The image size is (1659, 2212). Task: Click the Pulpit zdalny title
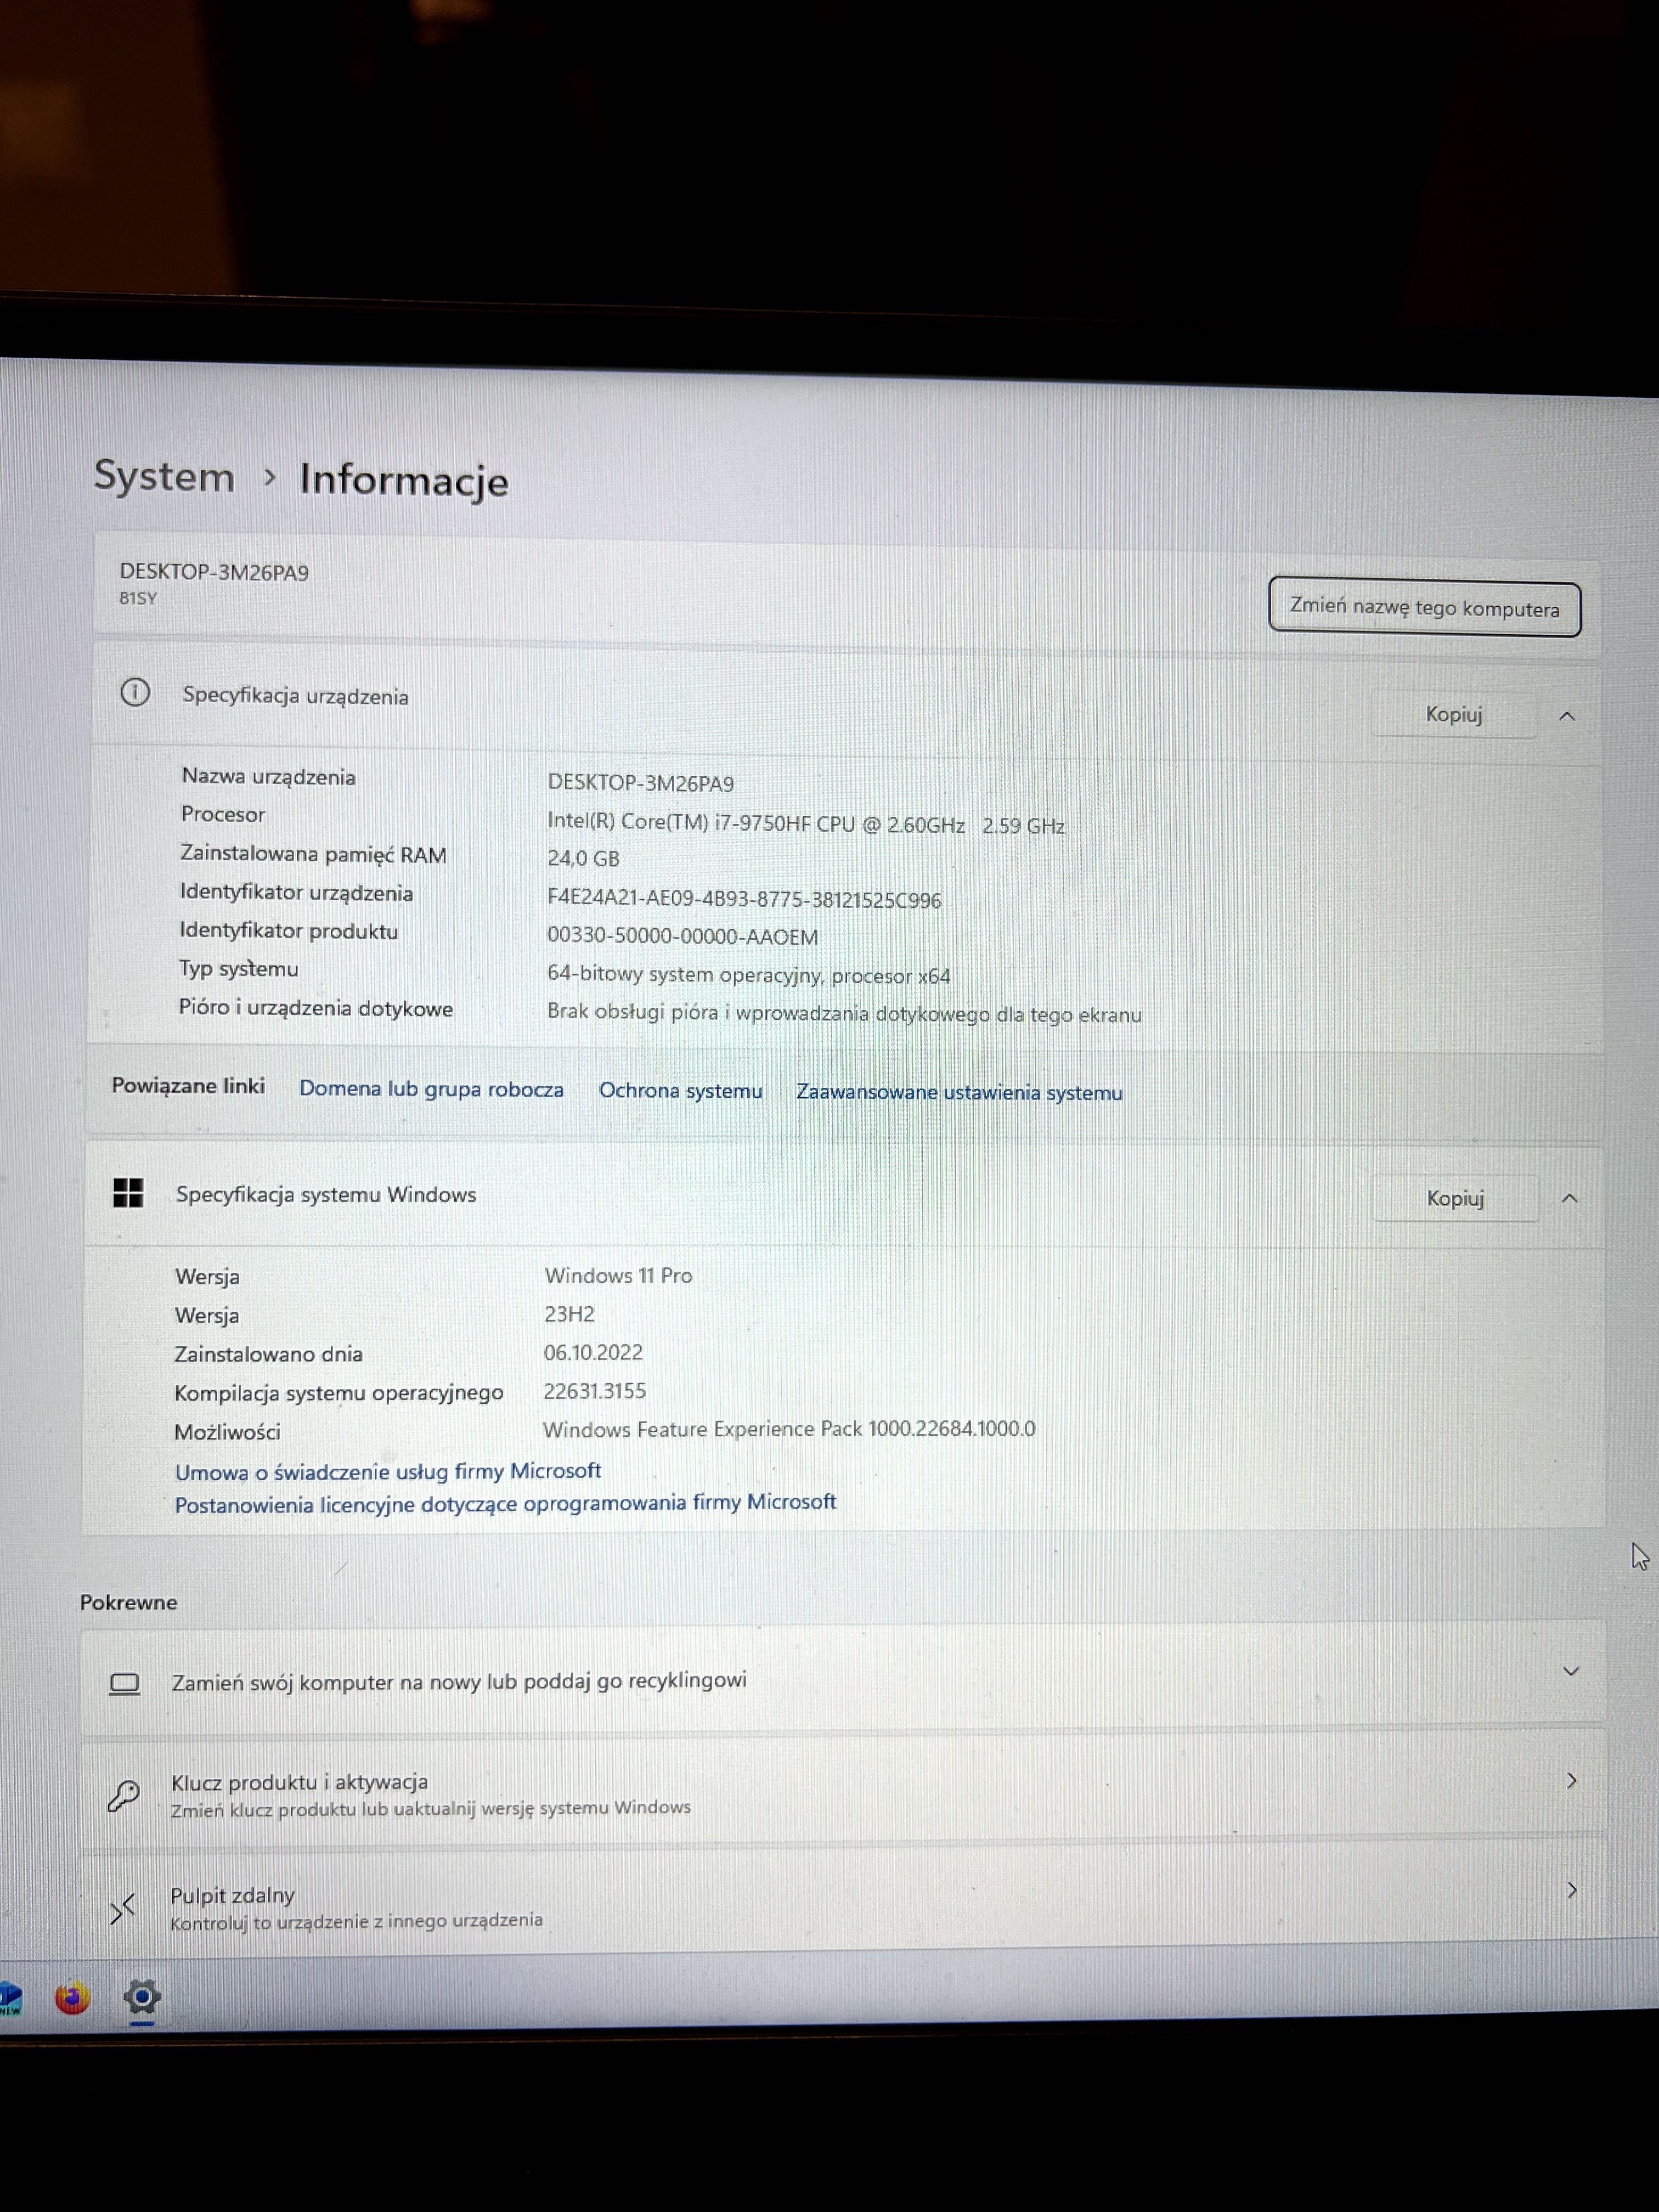pos(232,1895)
